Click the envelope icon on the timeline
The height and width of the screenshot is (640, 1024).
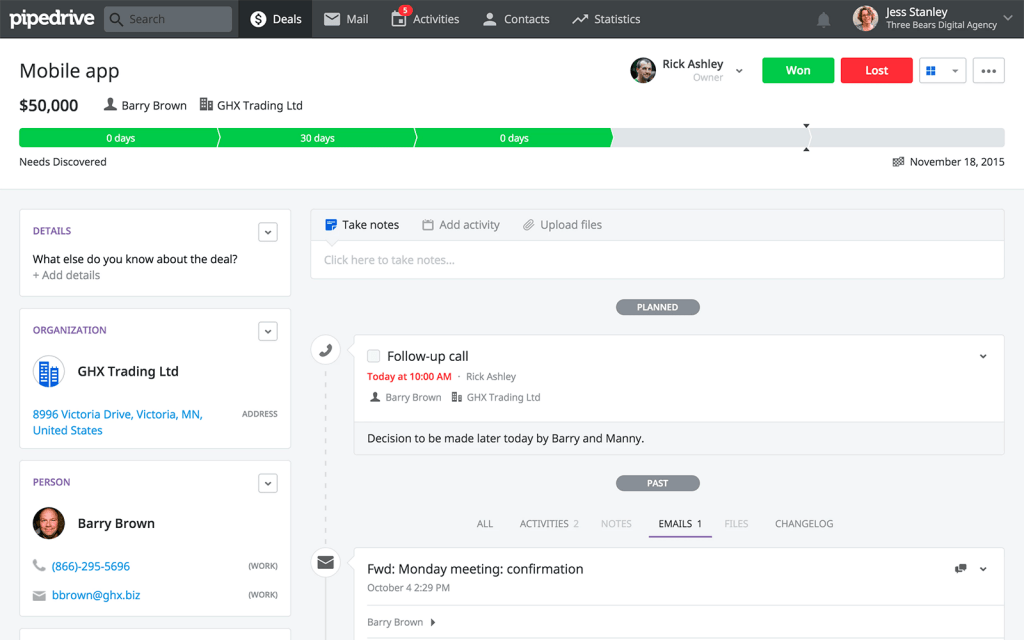tap(325, 562)
